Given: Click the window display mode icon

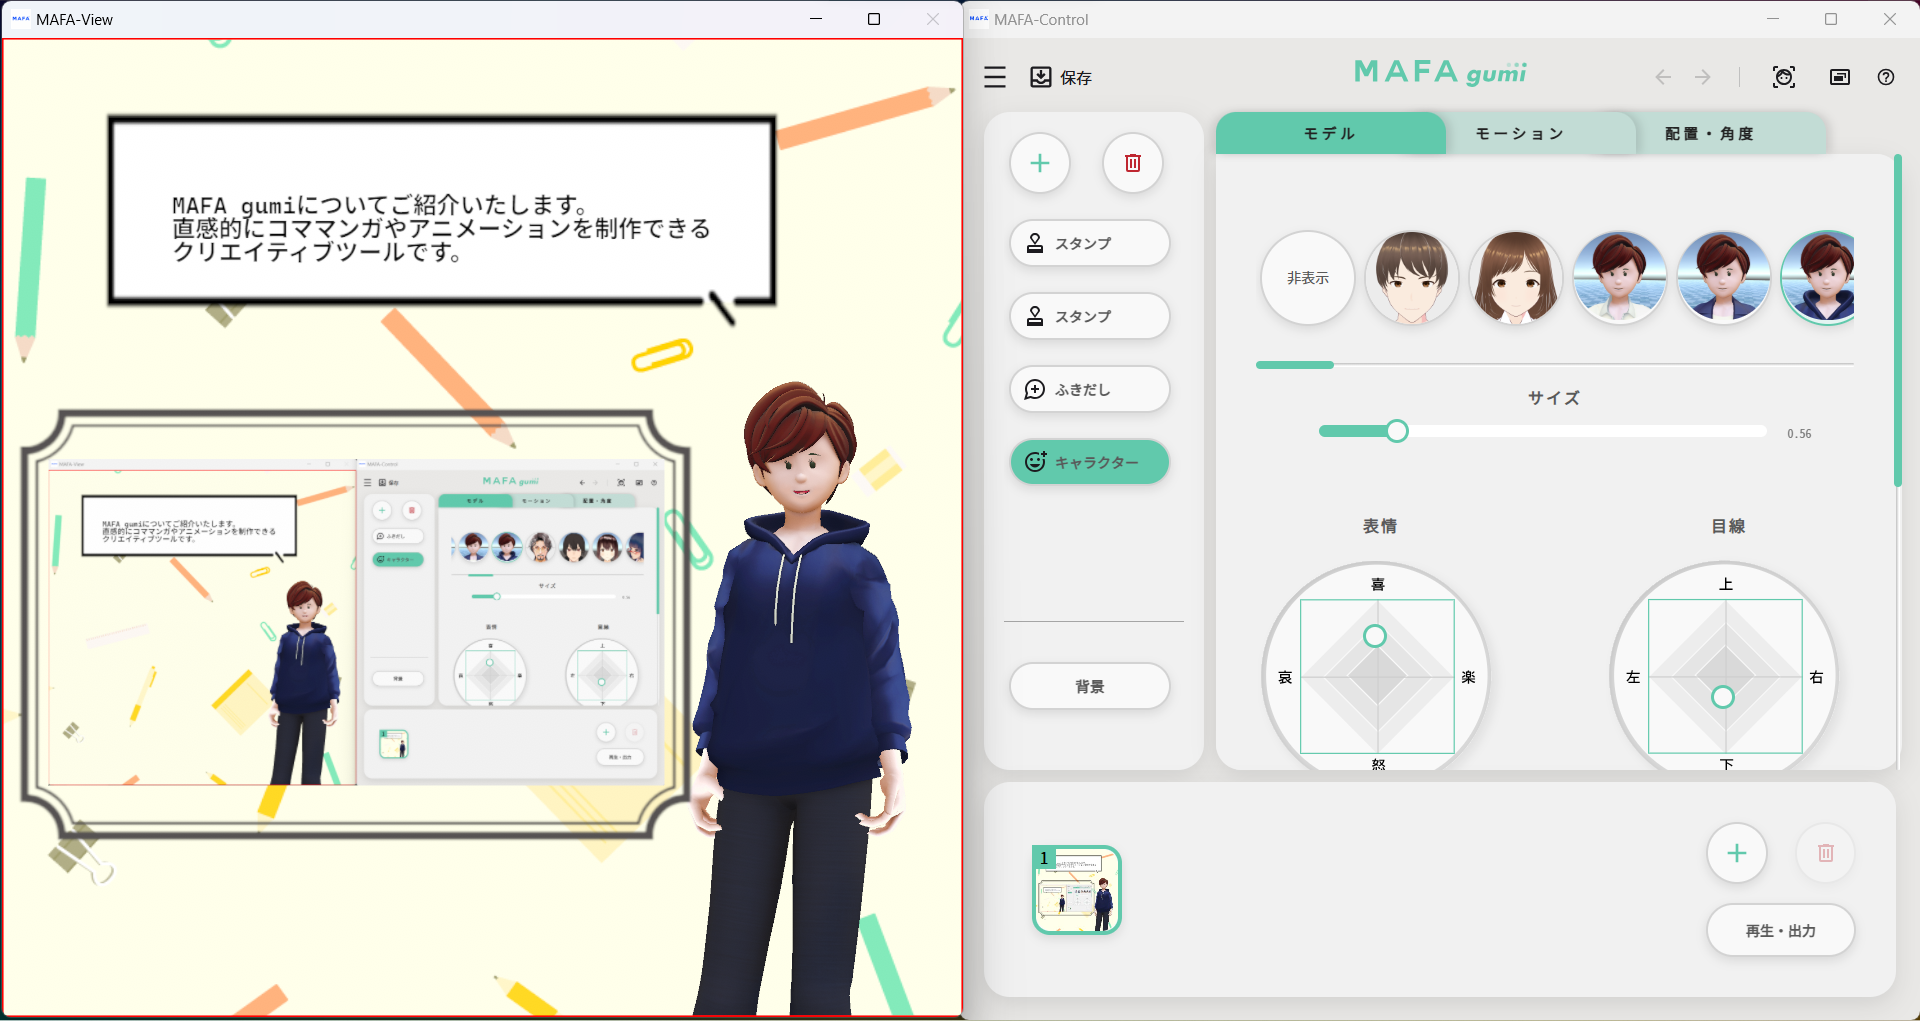Looking at the screenshot, I should point(1840,77).
